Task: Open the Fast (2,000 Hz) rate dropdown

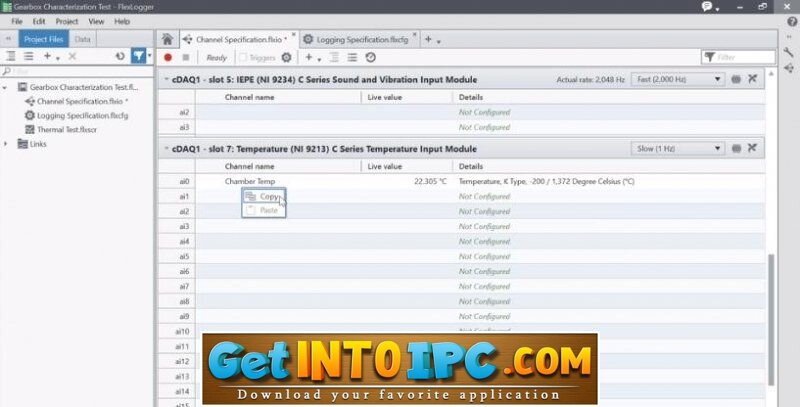Action: [678, 79]
